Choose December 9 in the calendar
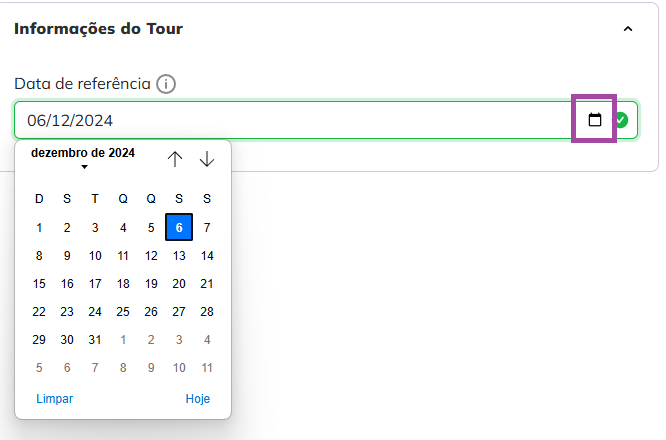This screenshot has width=666, height=440. pyautogui.click(x=67, y=255)
